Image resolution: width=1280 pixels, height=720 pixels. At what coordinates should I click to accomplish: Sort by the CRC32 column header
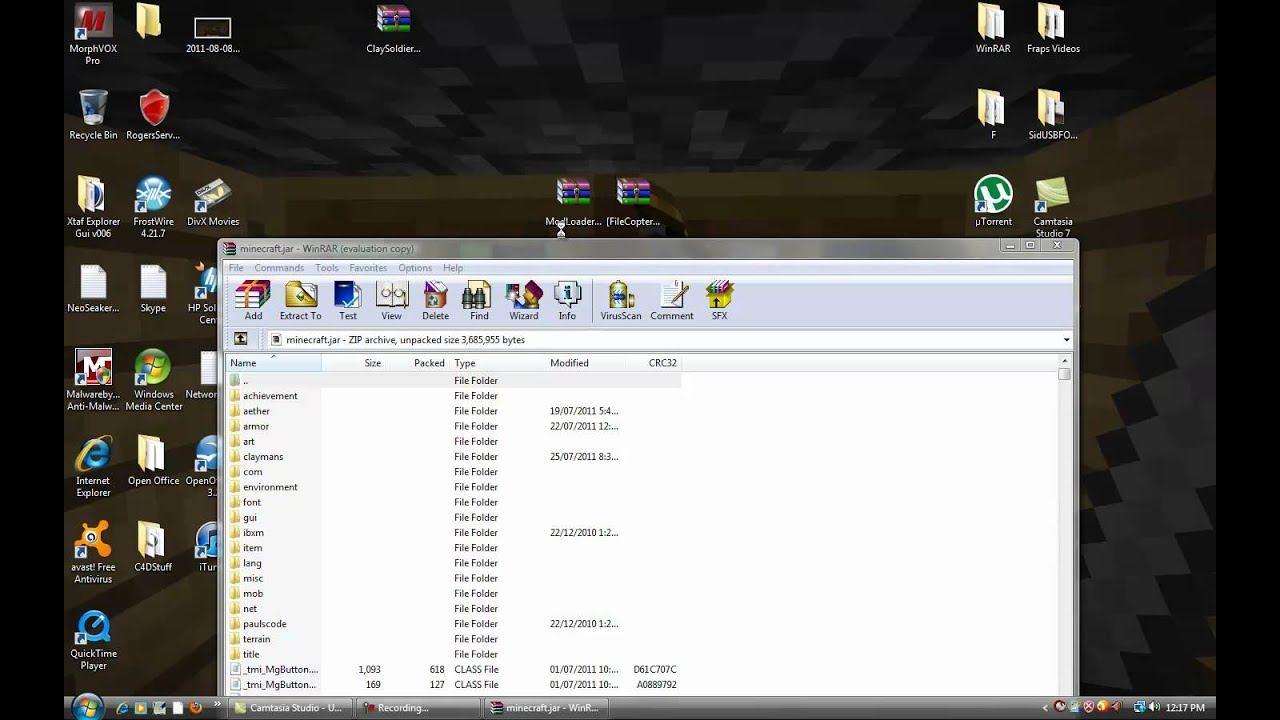(653, 363)
